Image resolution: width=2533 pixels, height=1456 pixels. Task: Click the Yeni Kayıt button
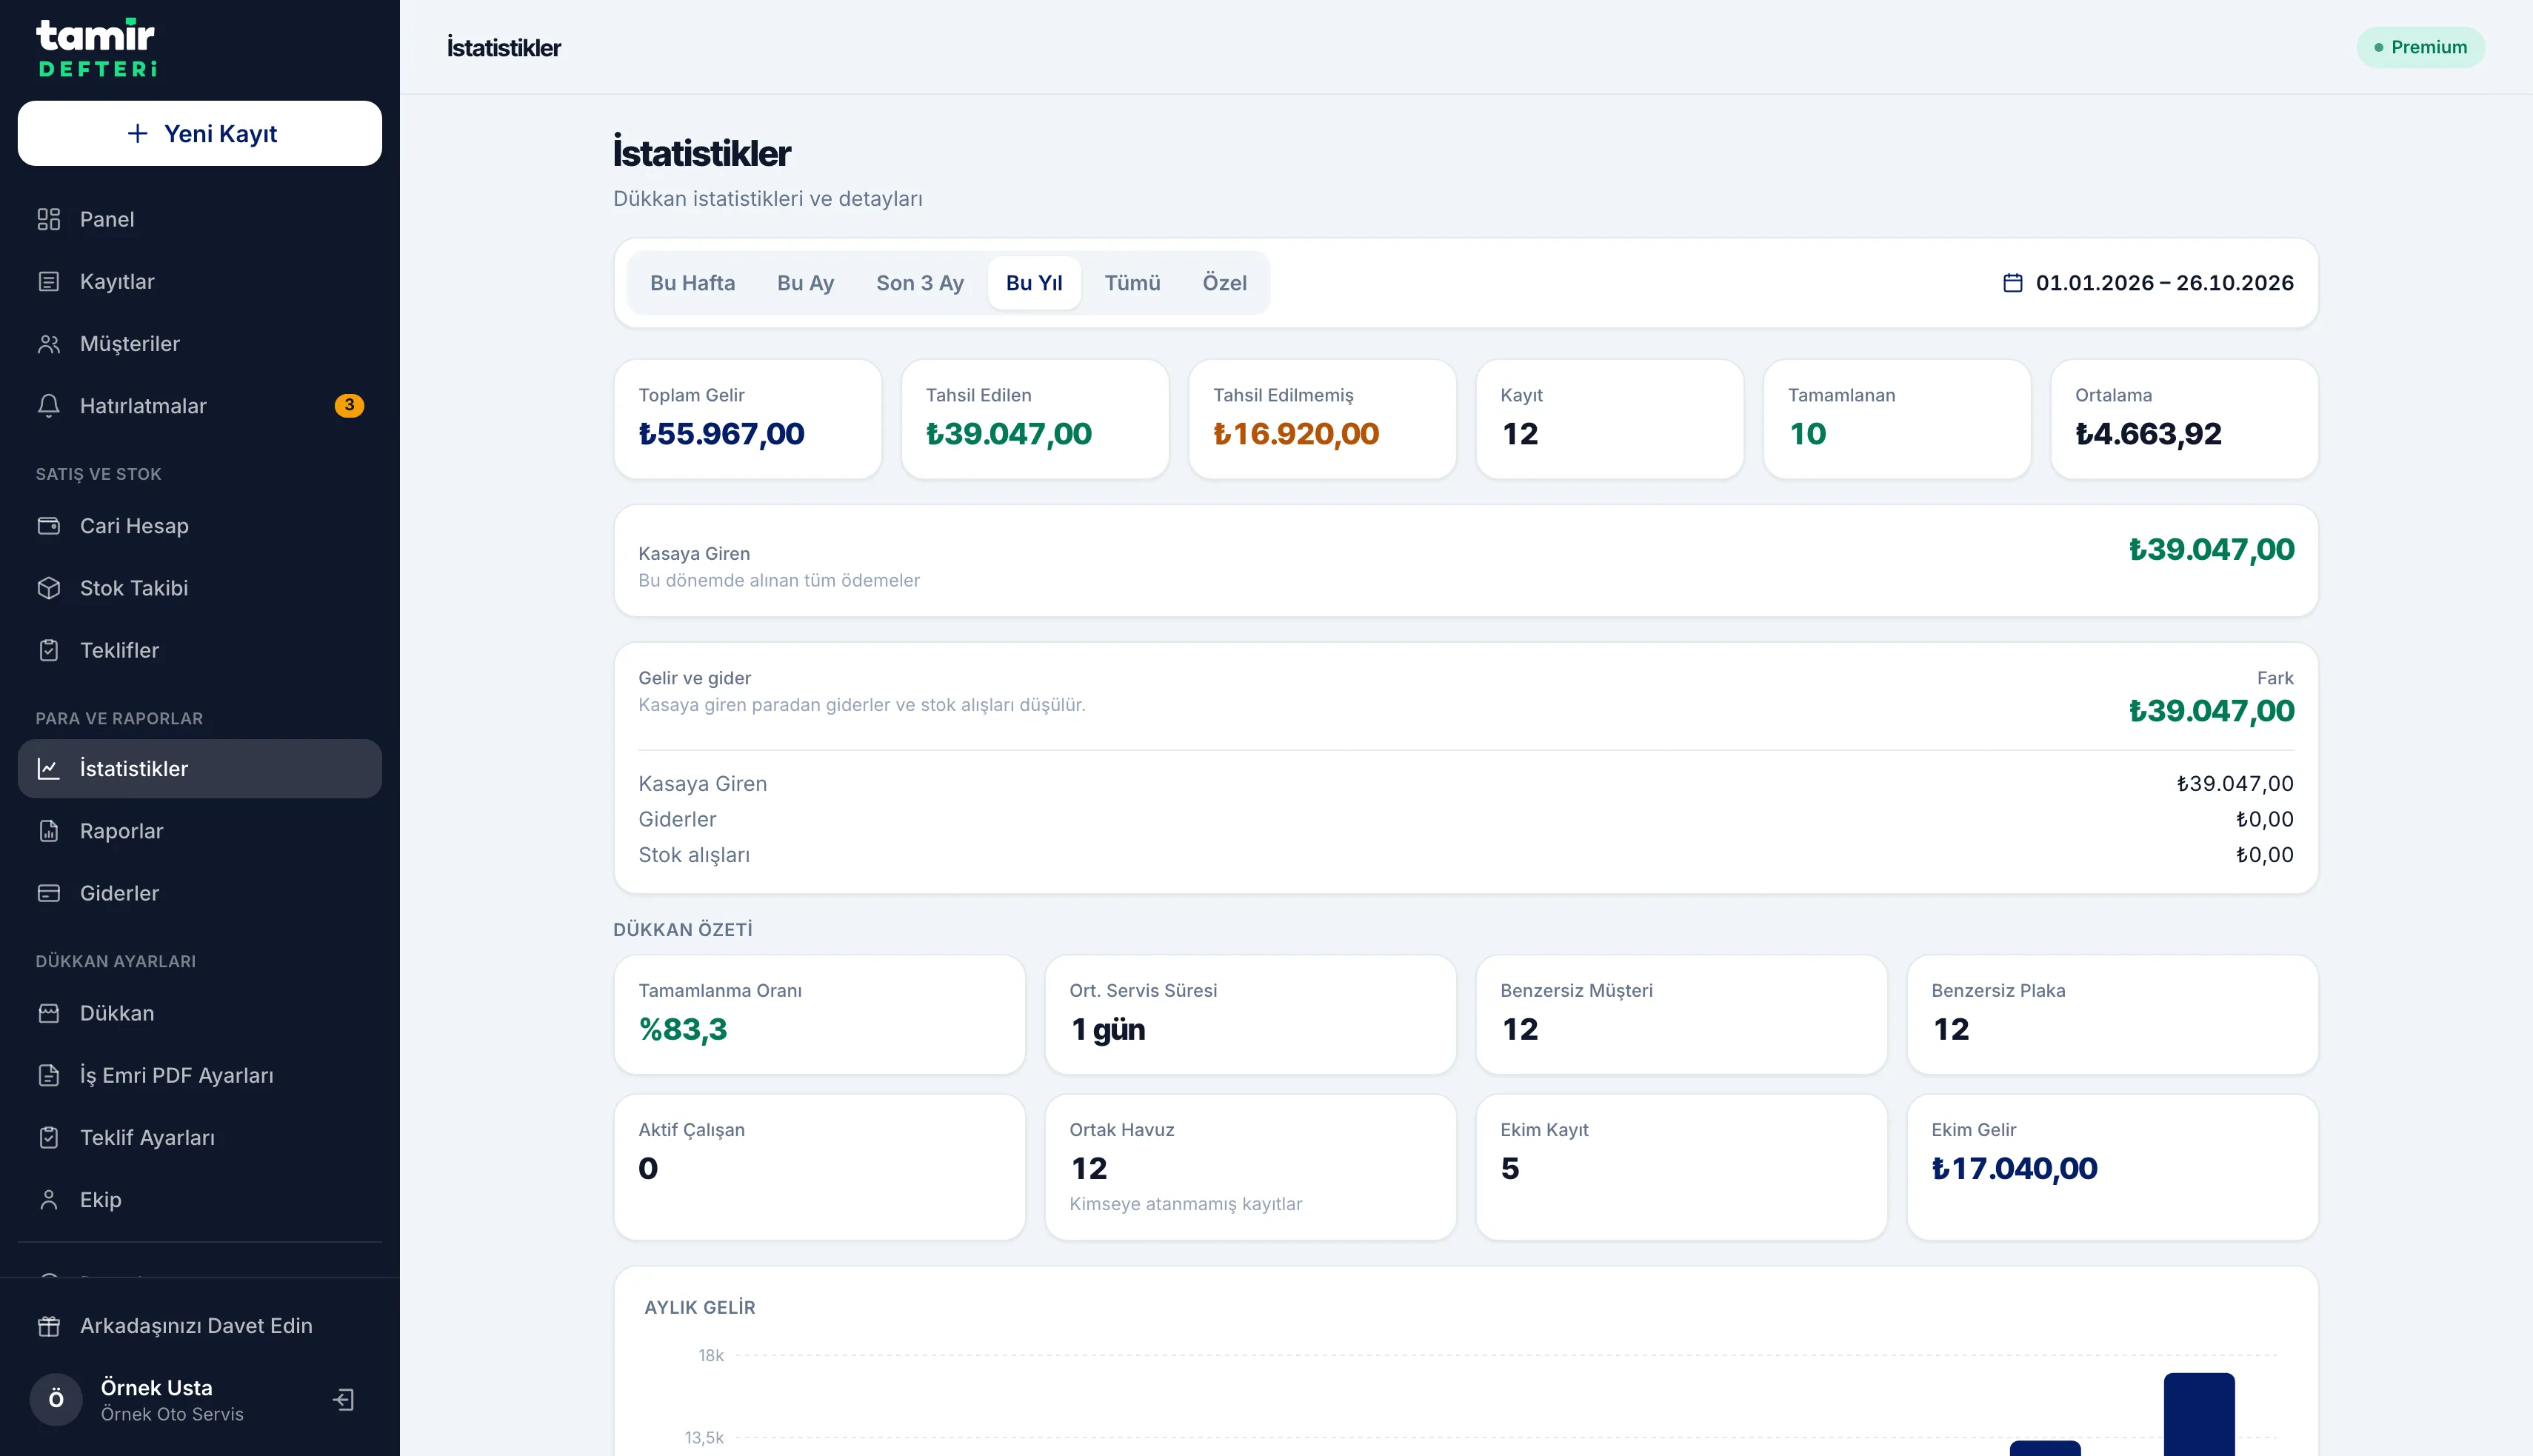200,133
